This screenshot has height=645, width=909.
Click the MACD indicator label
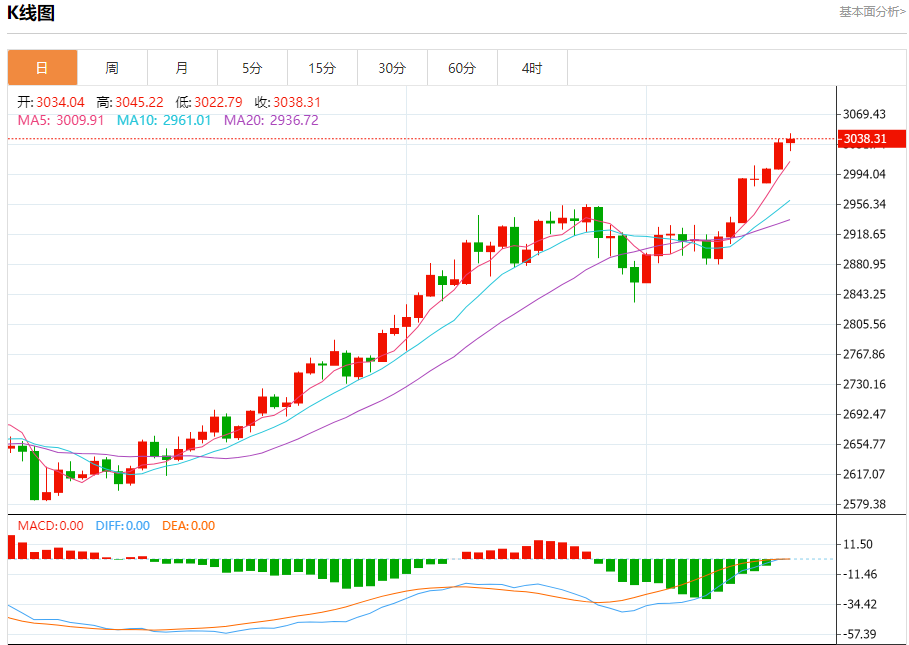point(50,526)
